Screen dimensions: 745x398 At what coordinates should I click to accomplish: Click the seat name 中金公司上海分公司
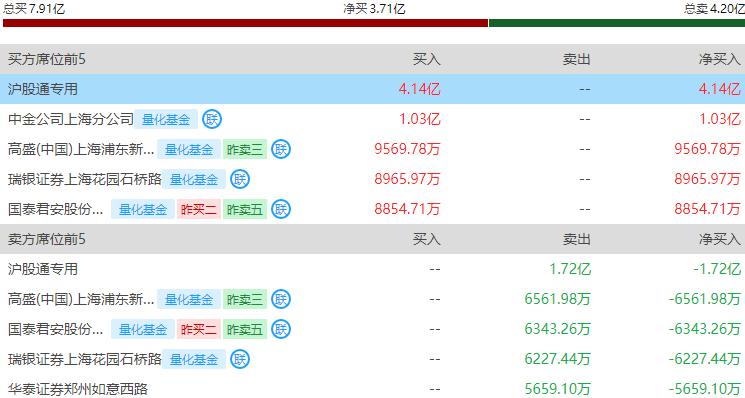[x=71, y=119]
